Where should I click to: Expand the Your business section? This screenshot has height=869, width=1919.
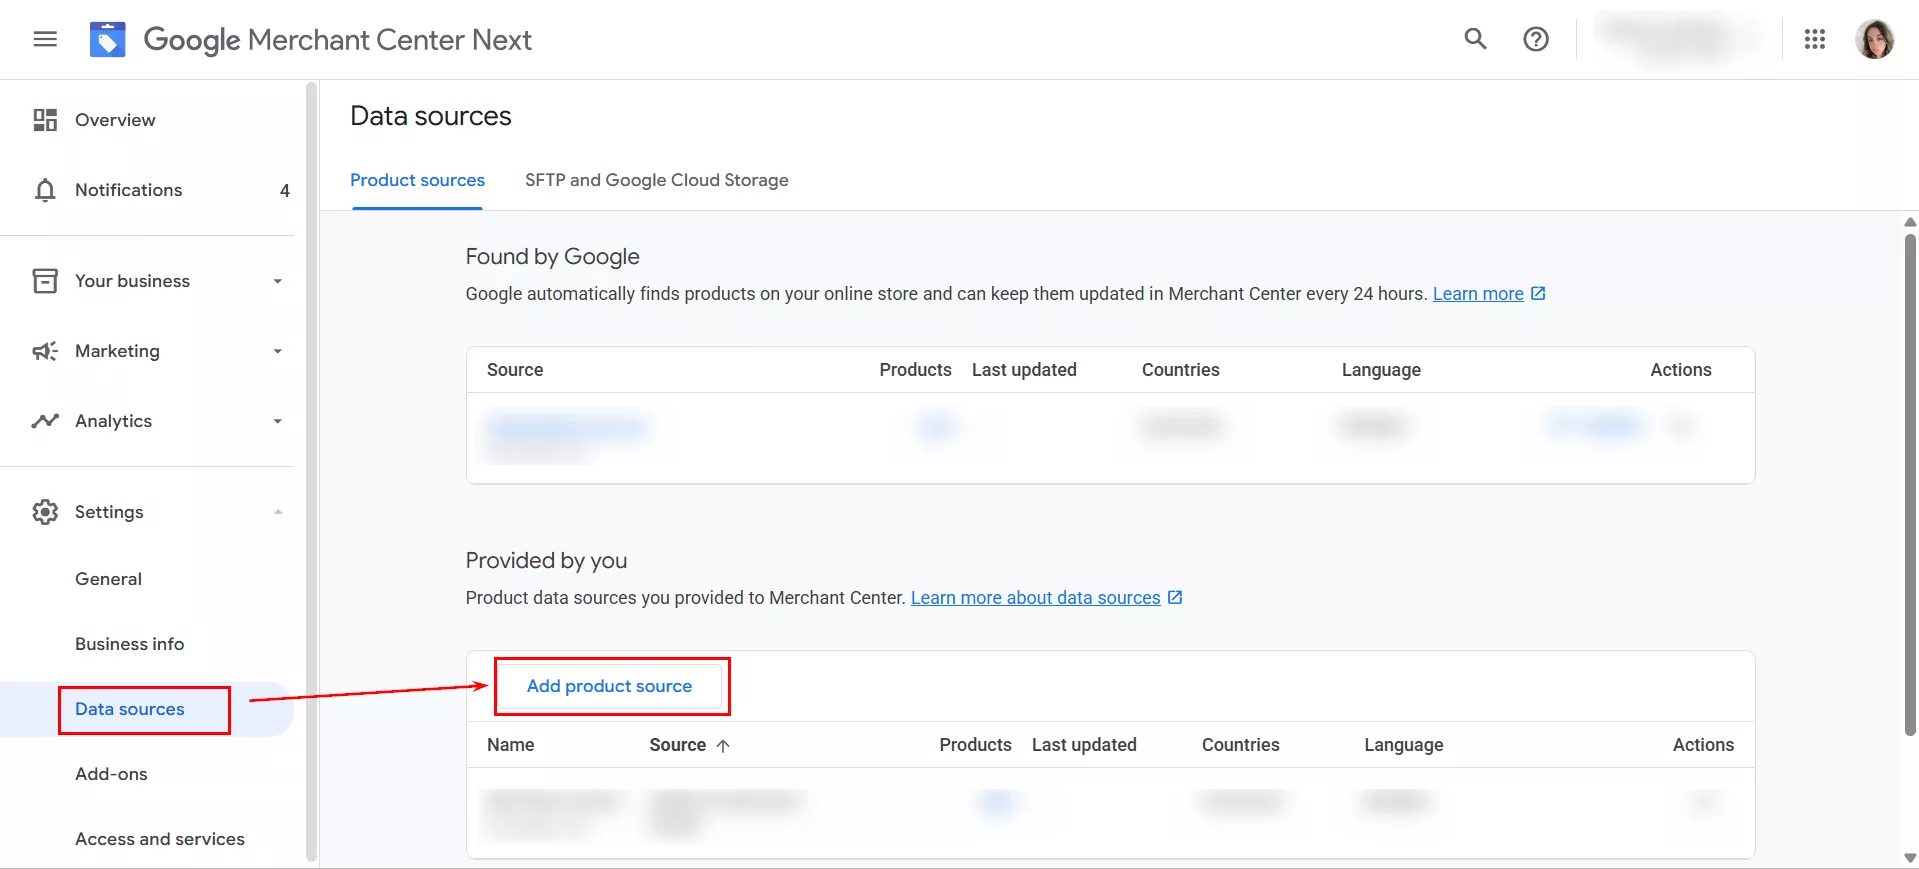pos(277,281)
